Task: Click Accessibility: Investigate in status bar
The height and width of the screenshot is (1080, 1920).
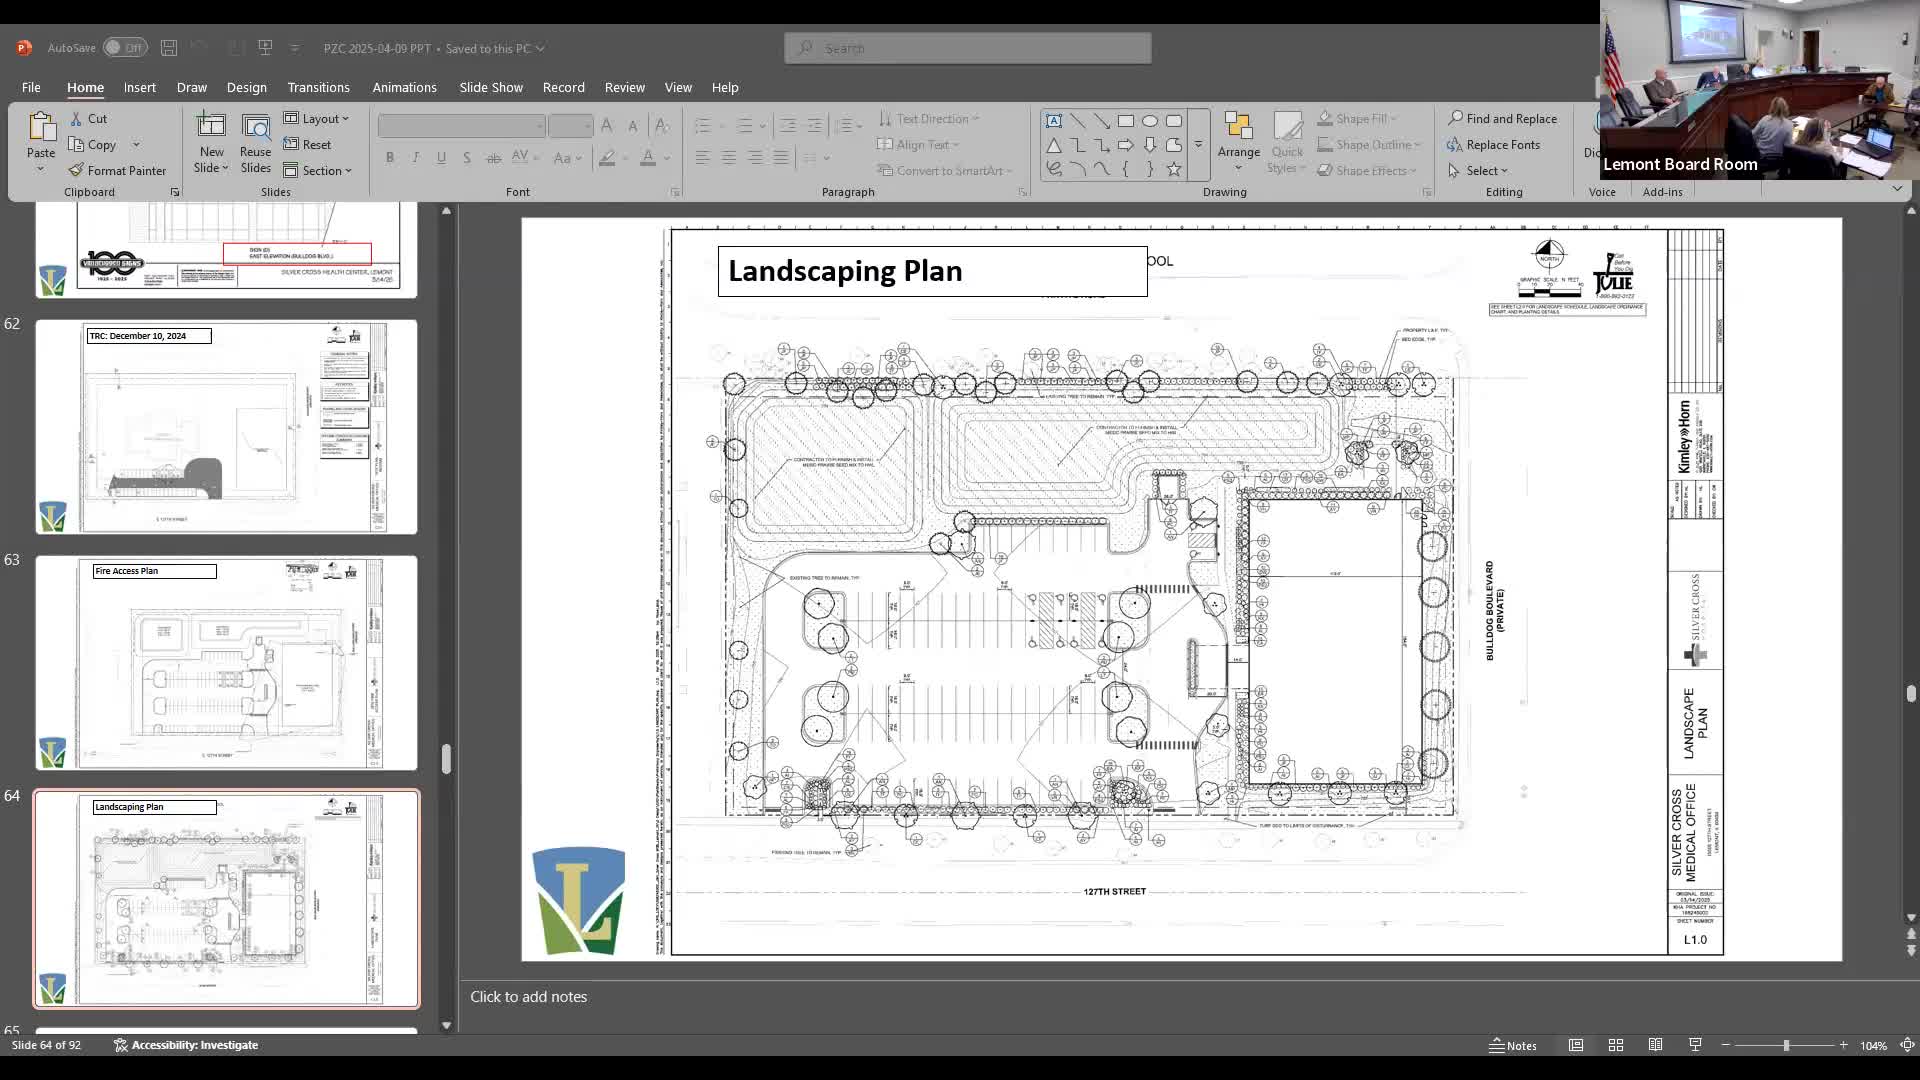Action: 186,1045
